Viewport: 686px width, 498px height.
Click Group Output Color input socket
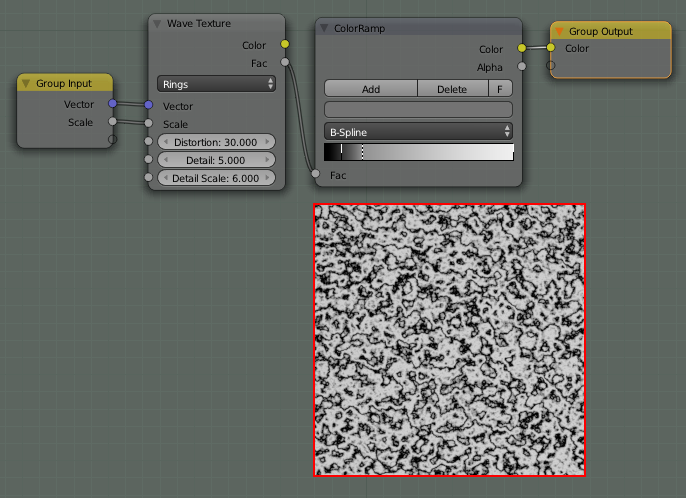551,47
